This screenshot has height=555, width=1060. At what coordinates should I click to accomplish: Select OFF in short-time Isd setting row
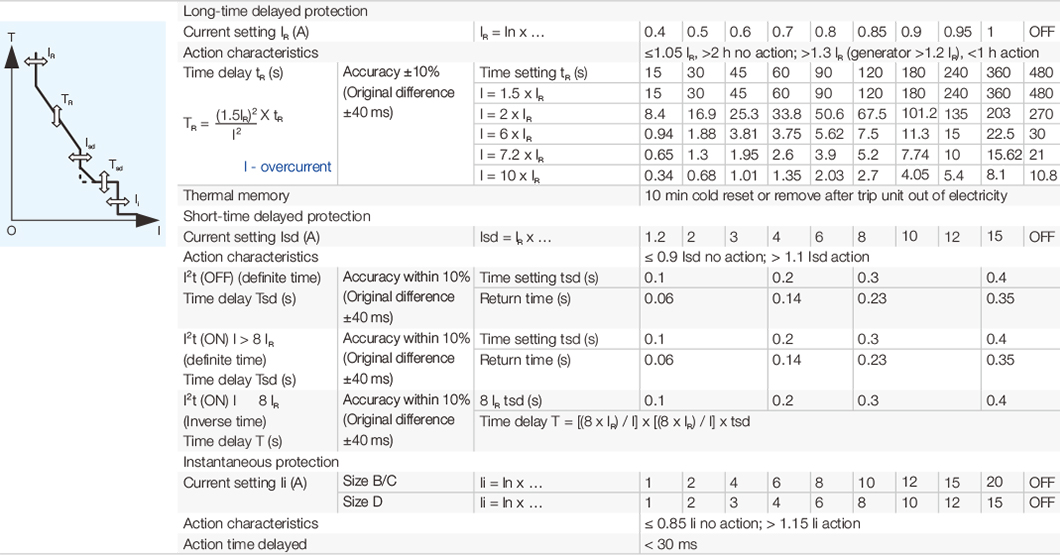click(x=1041, y=237)
